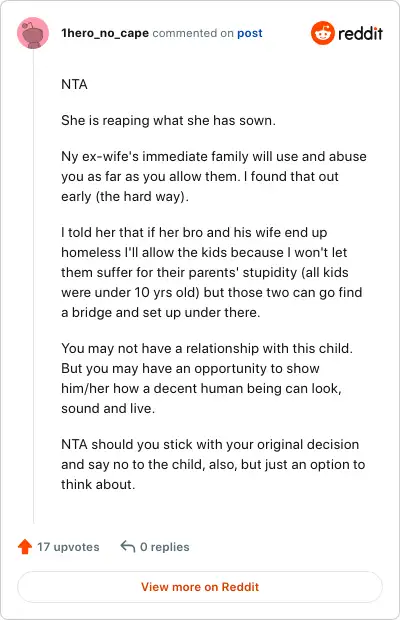The height and width of the screenshot is (620, 400).
Task: Open the 1hero_no_cape Snoo avatar
Action: [x=33, y=33]
